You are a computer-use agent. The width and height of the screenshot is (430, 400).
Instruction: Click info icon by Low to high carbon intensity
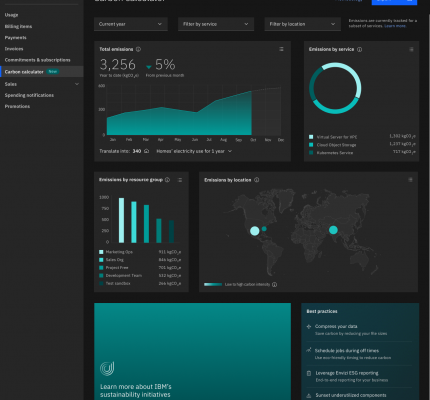(274, 284)
